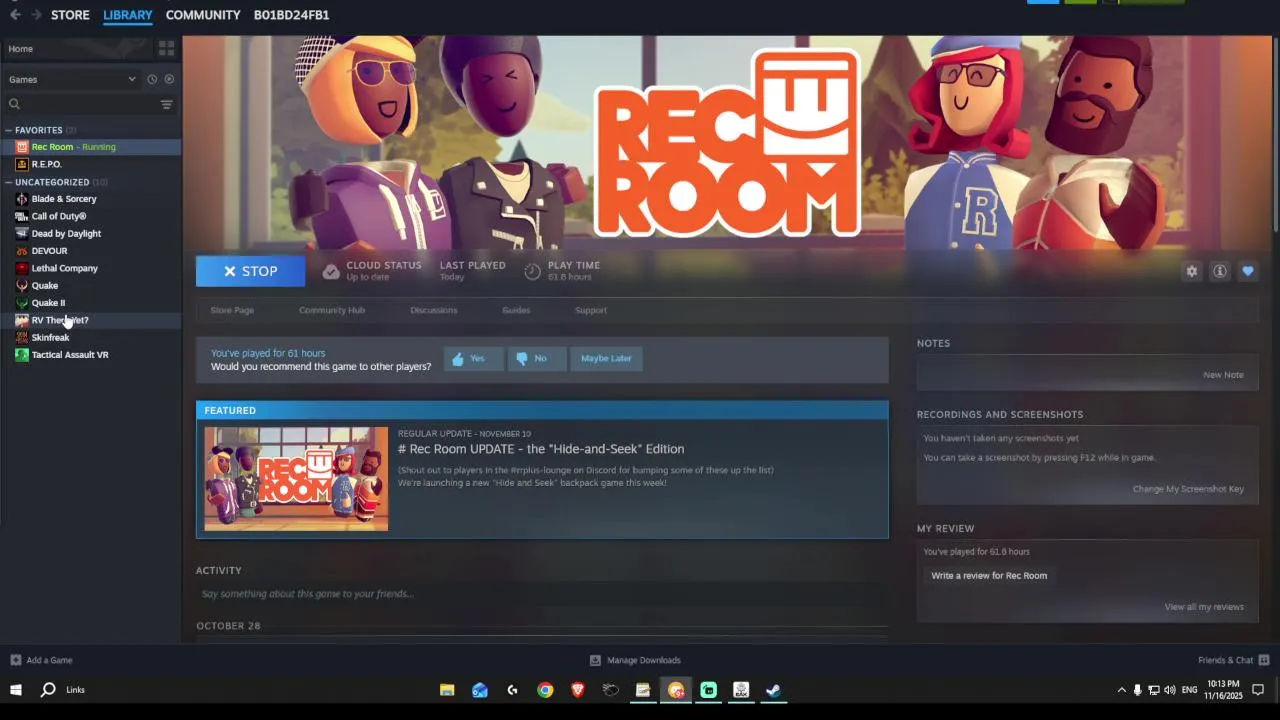Click the taskbar search icon

pyautogui.click(x=48, y=690)
